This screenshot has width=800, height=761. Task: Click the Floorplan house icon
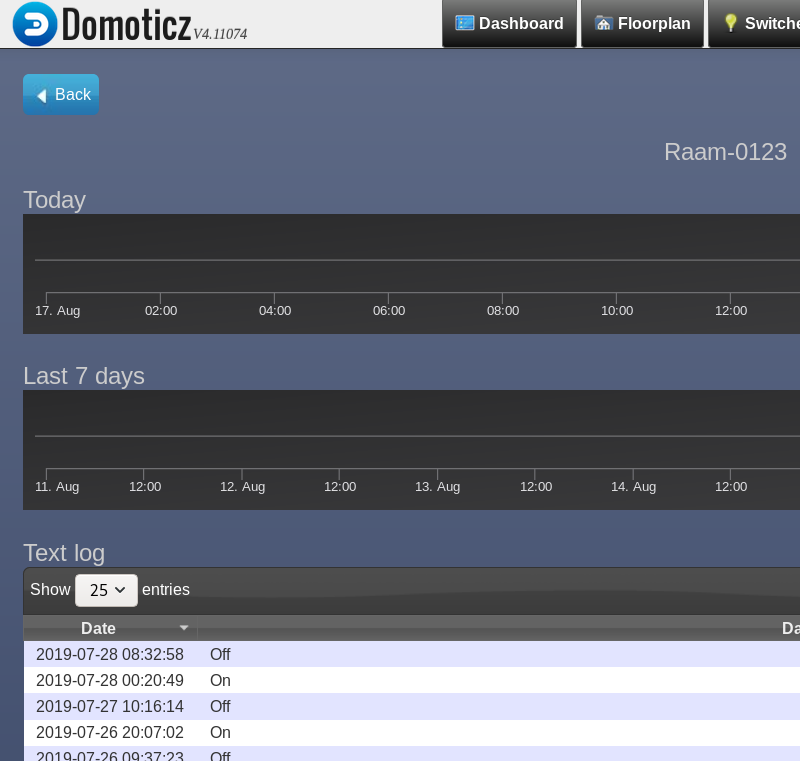pyautogui.click(x=604, y=23)
